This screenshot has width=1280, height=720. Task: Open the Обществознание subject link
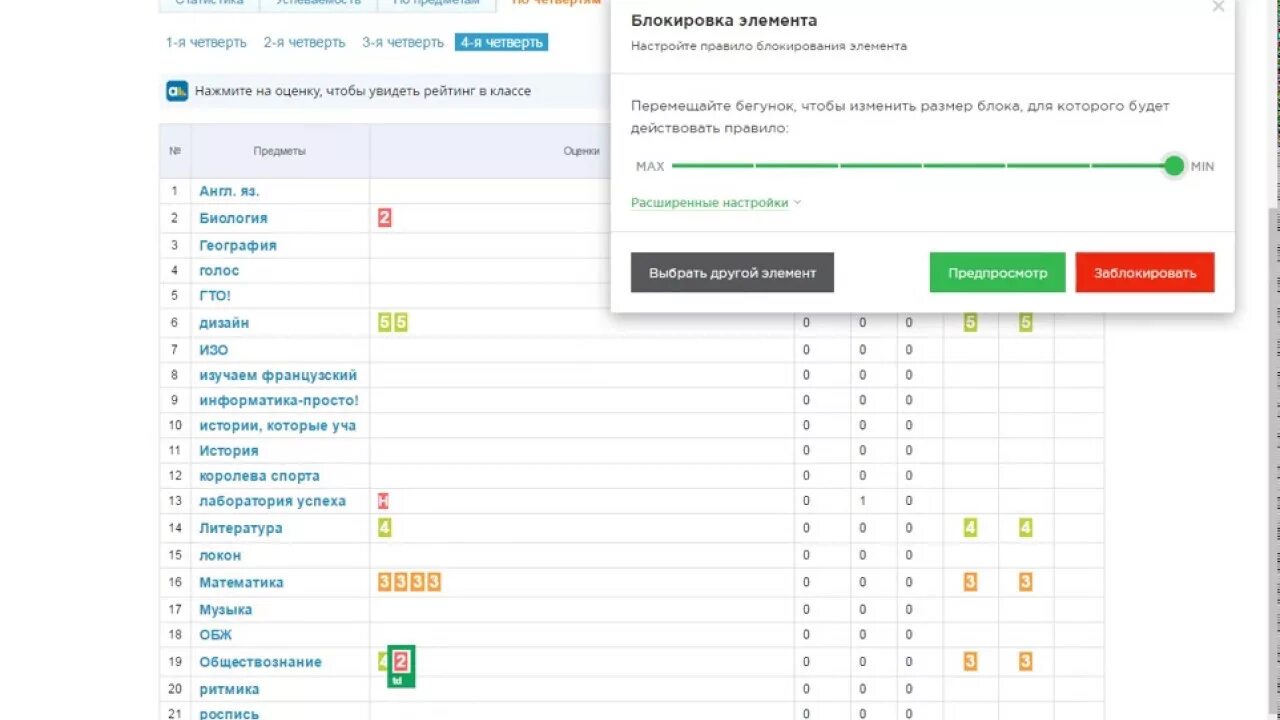[x=260, y=662]
